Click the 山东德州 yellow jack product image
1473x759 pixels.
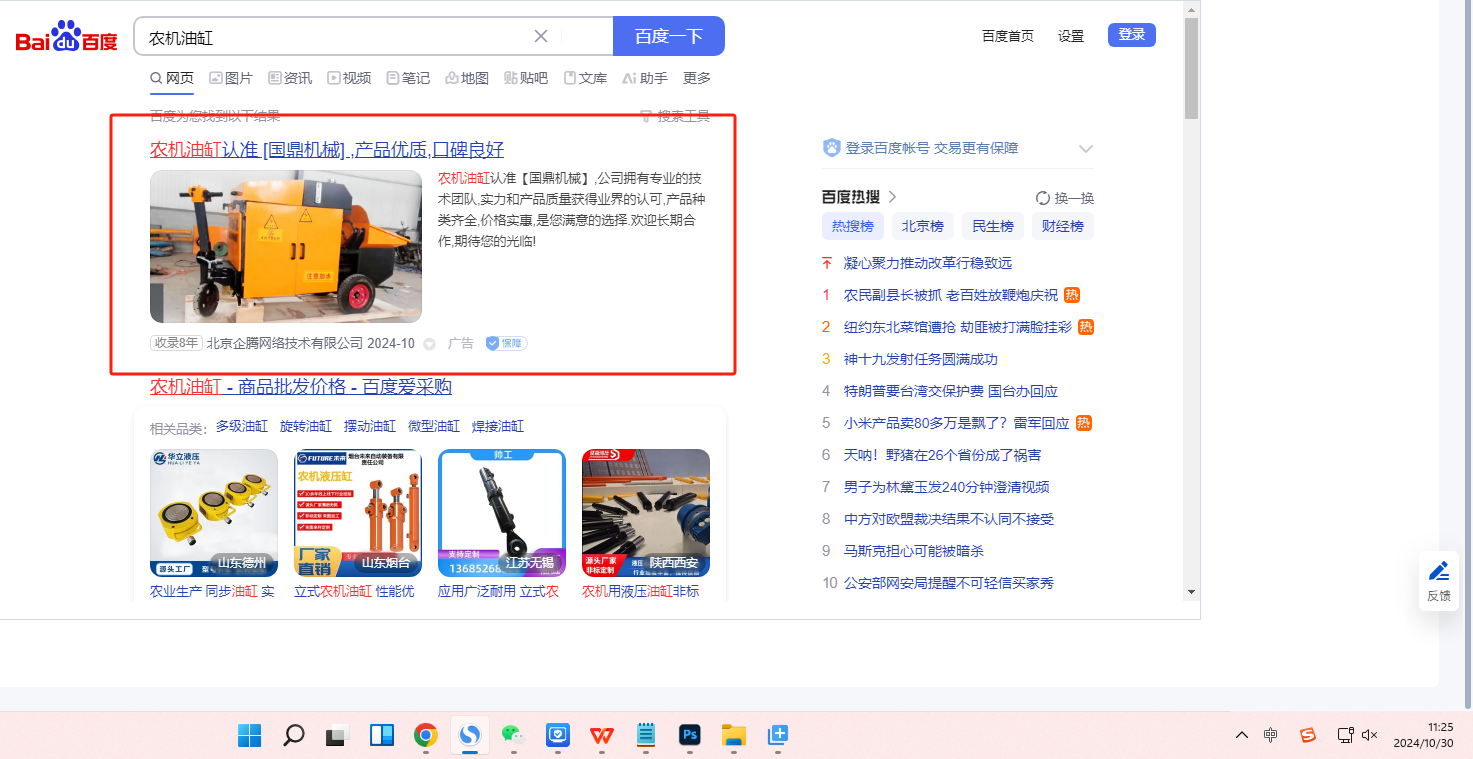coord(214,513)
